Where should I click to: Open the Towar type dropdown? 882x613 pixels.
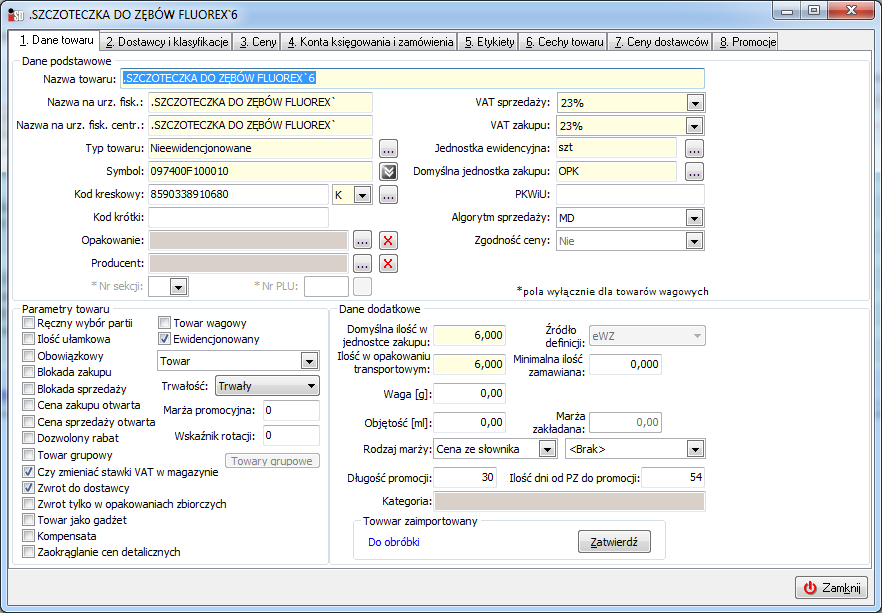tap(309, 361)
